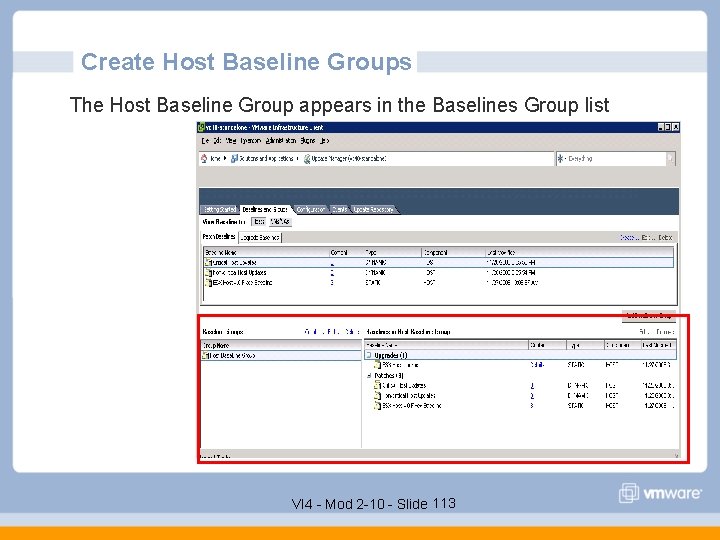The height and width of the screenshot is (540, 720).
Task: Click the Non-Critical Host Updates baseline icon in the top table
Action: click(208, 273)
